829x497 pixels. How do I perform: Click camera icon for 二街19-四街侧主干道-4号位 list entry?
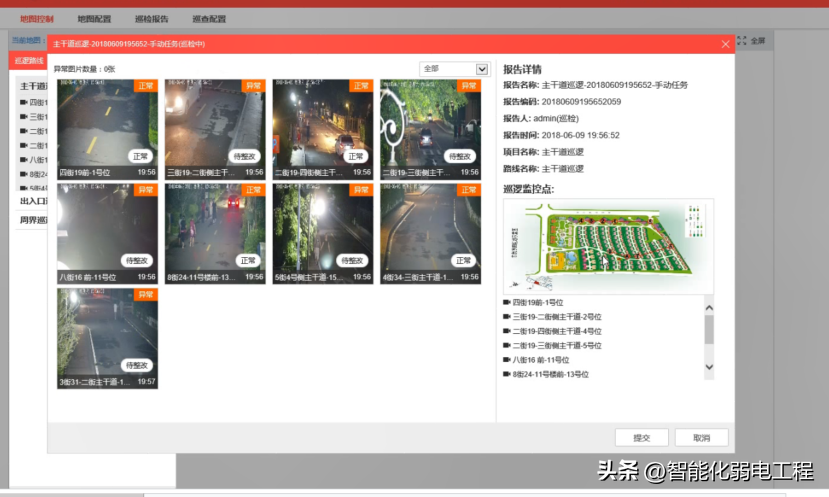(x=507, y=331)
